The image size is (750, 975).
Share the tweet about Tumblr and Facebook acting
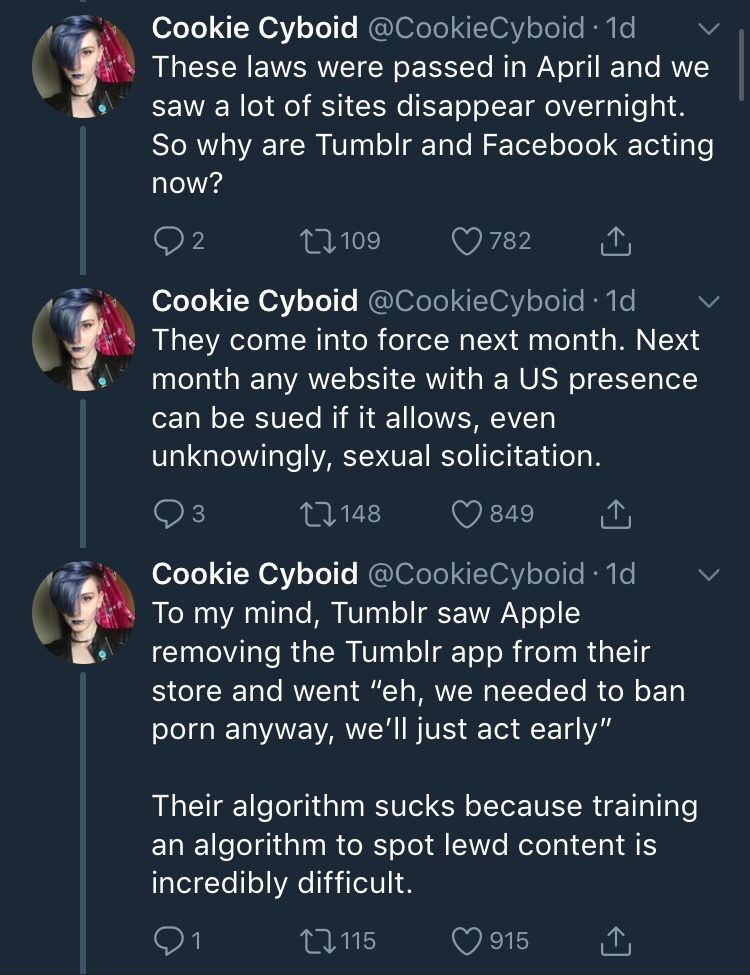coord(616,240)
